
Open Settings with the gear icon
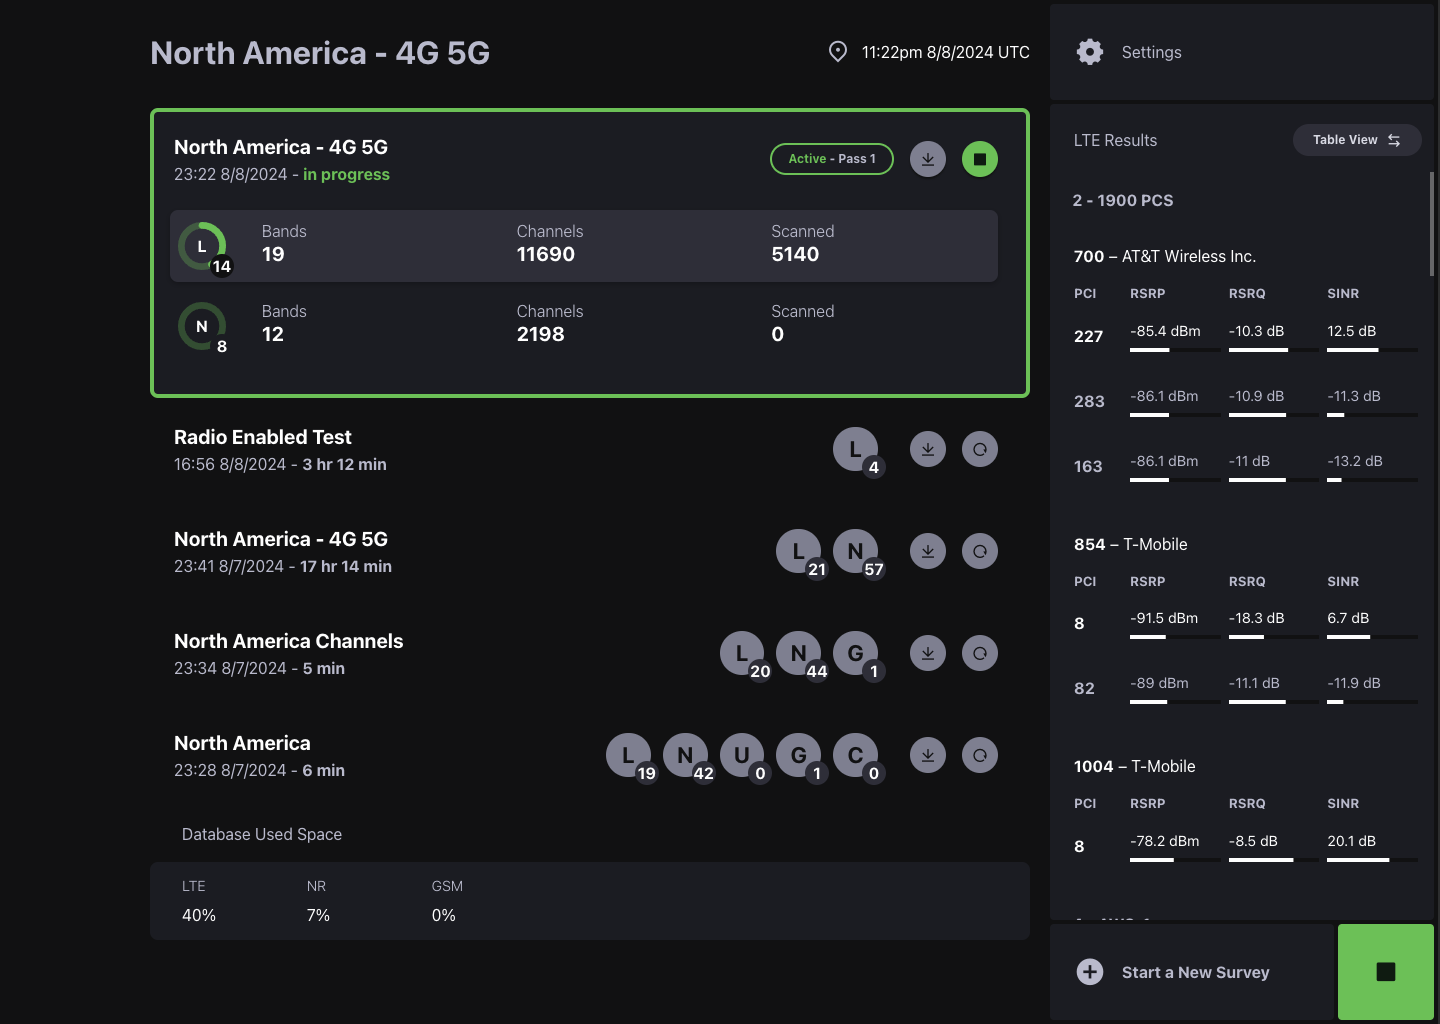[1090, 51]
